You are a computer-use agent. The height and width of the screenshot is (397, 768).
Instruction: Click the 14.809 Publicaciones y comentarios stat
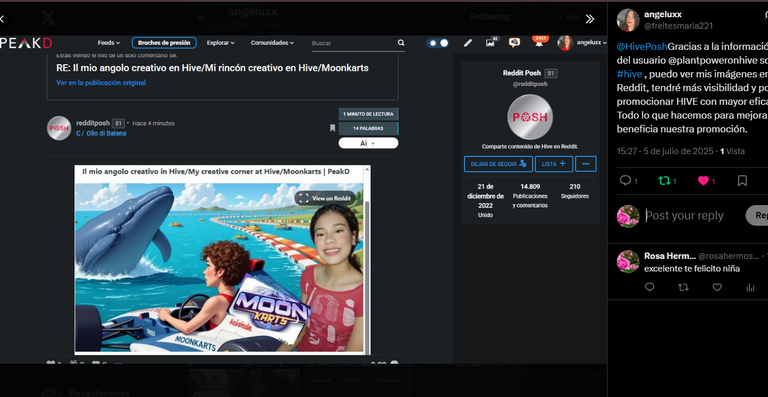[x=530, y=196]
